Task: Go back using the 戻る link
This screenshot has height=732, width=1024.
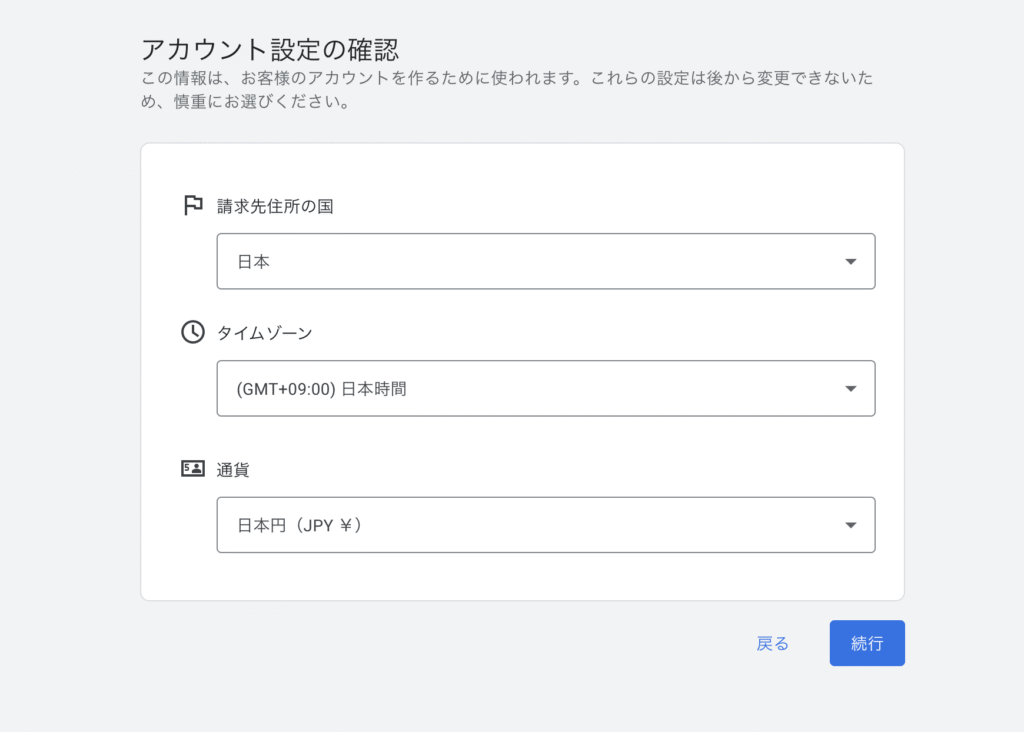Action: tap(772, 644)
